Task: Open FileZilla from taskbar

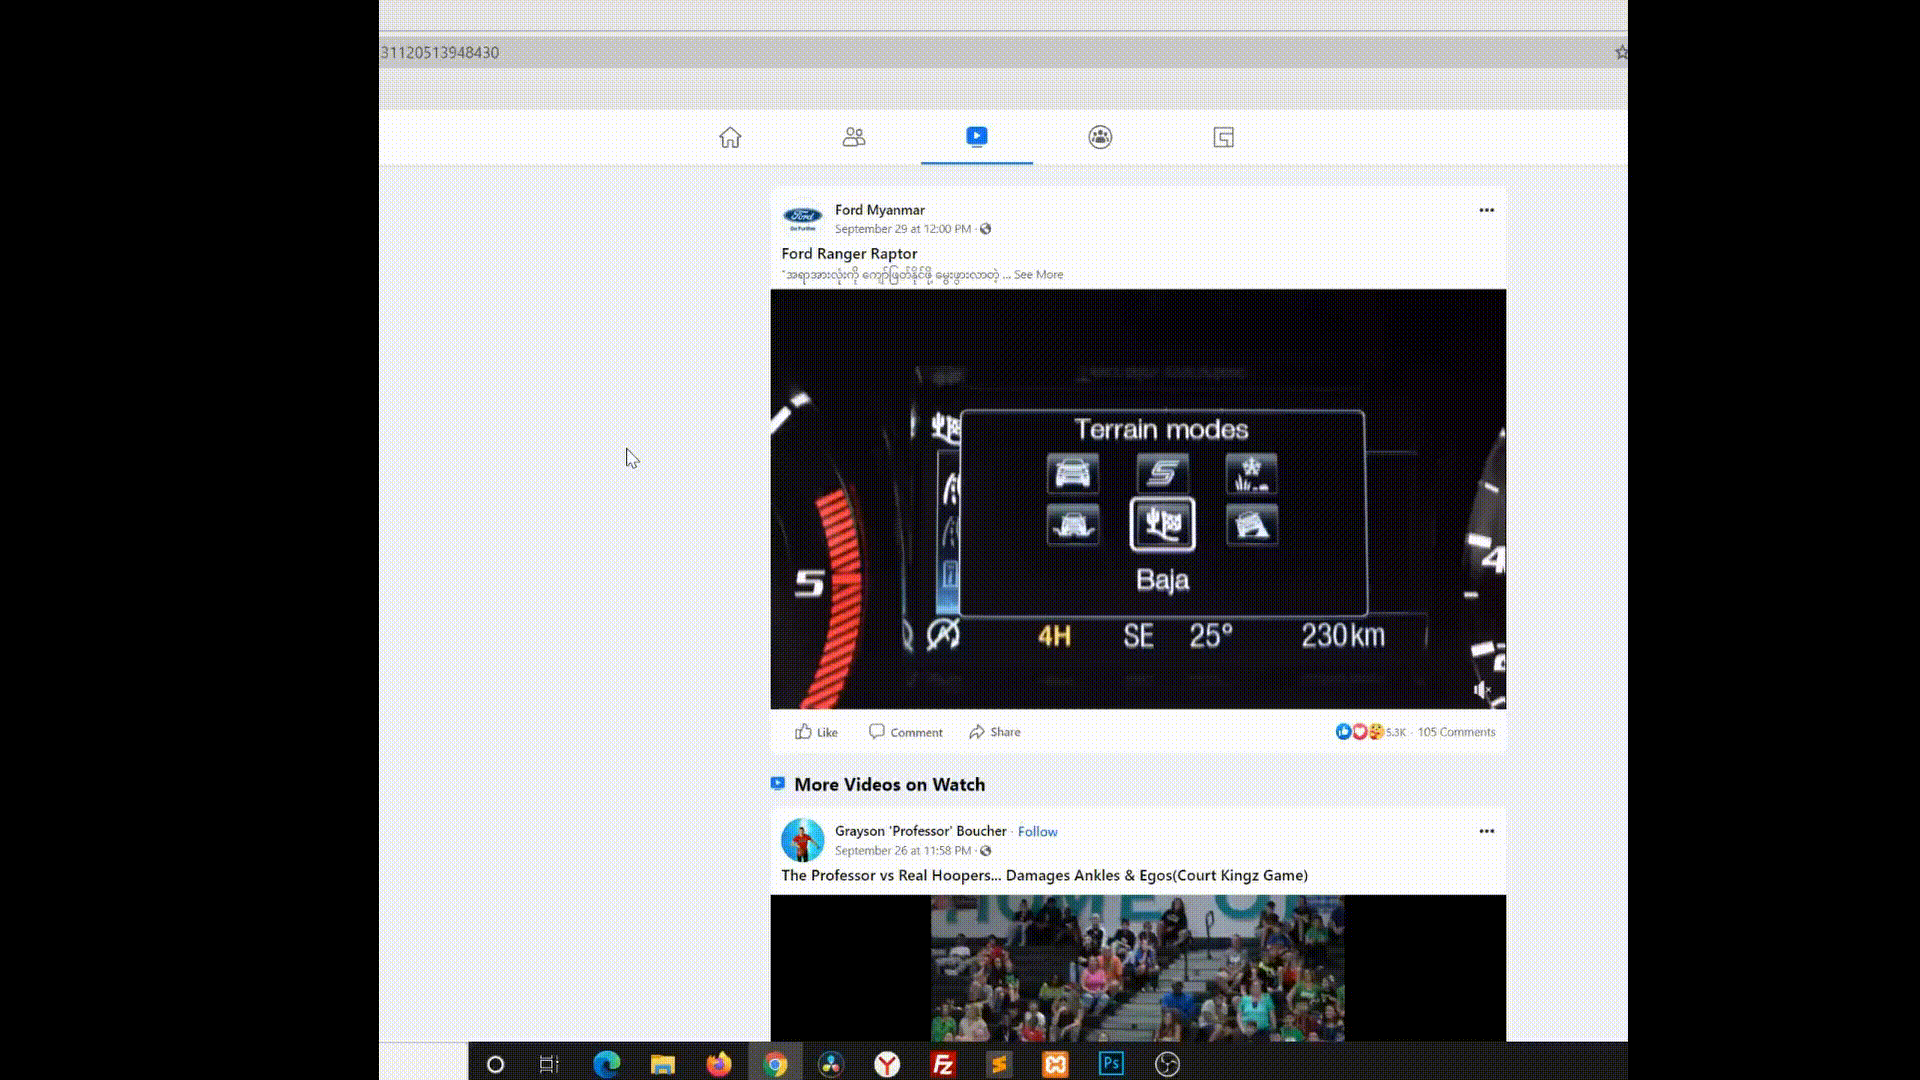Action: point(943,1064)
